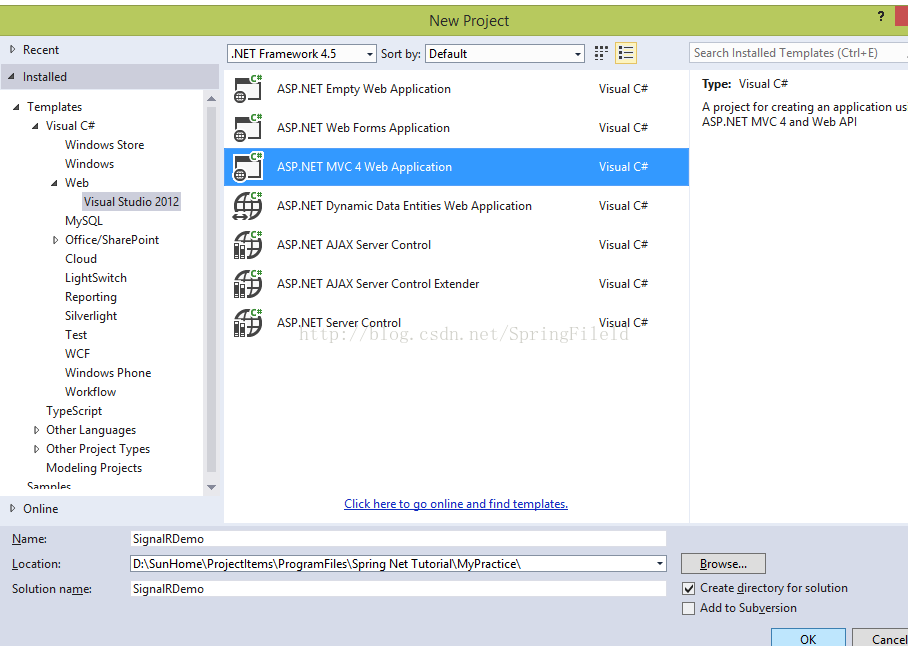Select the Silverlight template category
The image size is (908, 646).
[x=91, y=316]
